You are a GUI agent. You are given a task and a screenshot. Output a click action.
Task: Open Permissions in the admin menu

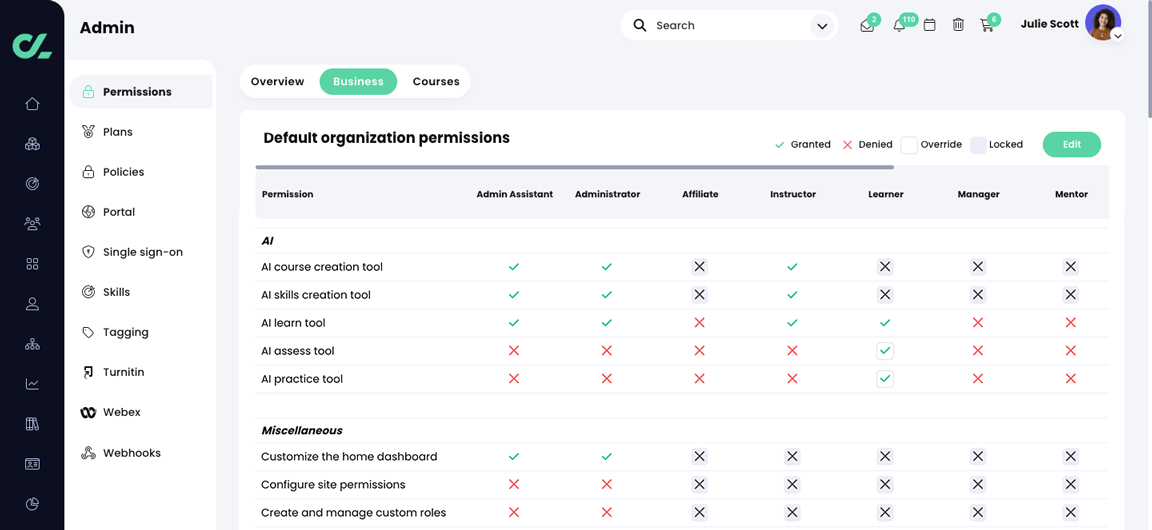point(141,92)
